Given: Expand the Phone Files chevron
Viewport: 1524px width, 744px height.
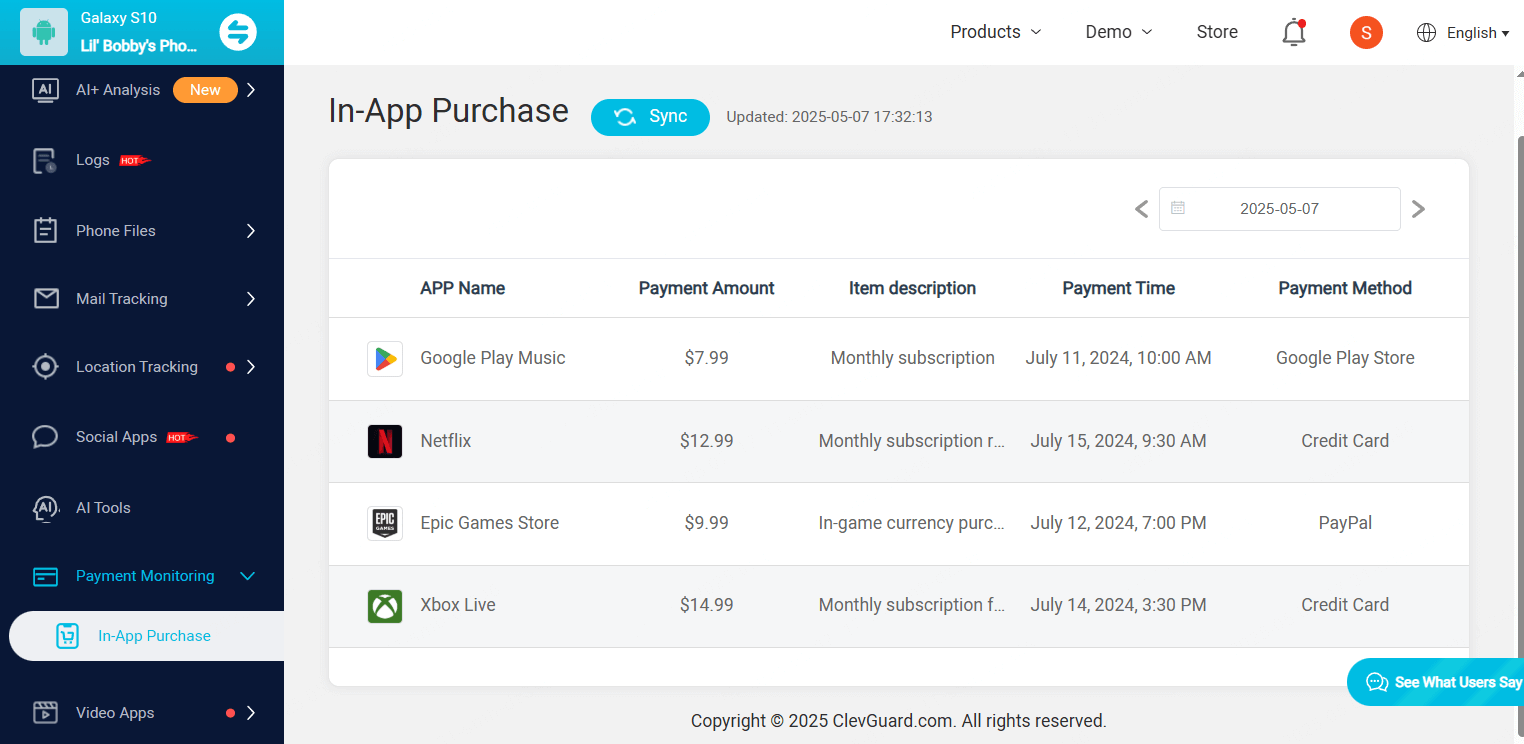Looking at the screenshot, I should coord(251,231).
